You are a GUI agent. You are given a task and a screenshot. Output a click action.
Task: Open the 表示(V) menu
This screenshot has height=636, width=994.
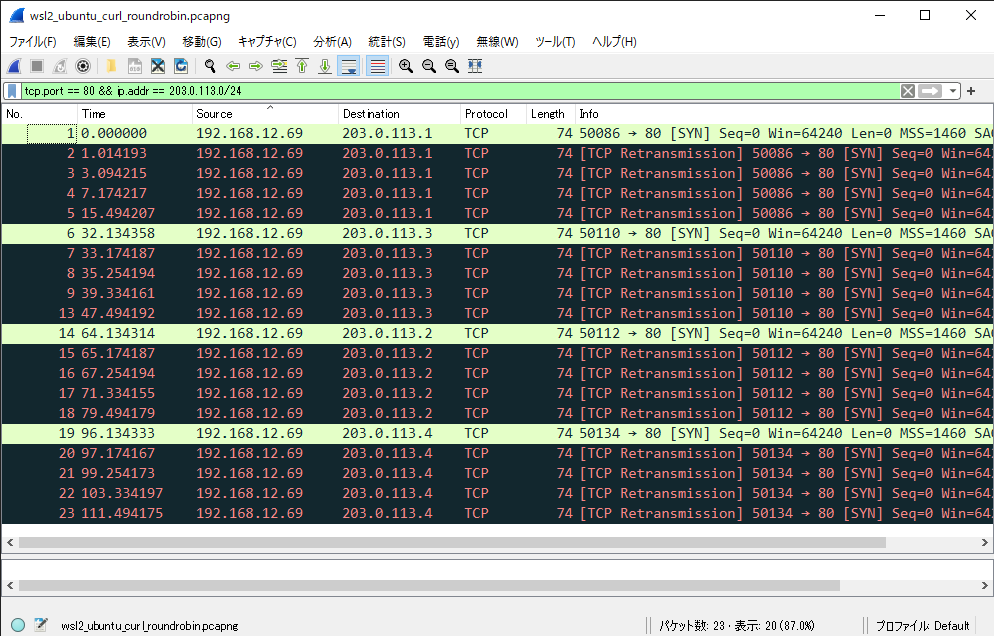point(146,42)
